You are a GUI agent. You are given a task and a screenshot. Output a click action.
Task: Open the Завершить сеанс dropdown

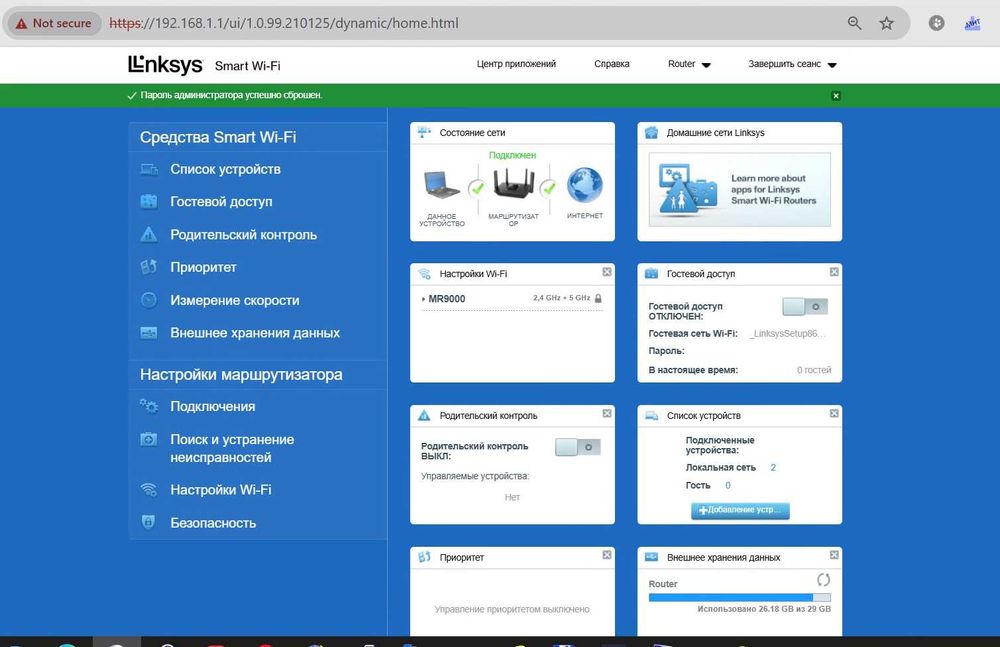[x=792, y=64]
